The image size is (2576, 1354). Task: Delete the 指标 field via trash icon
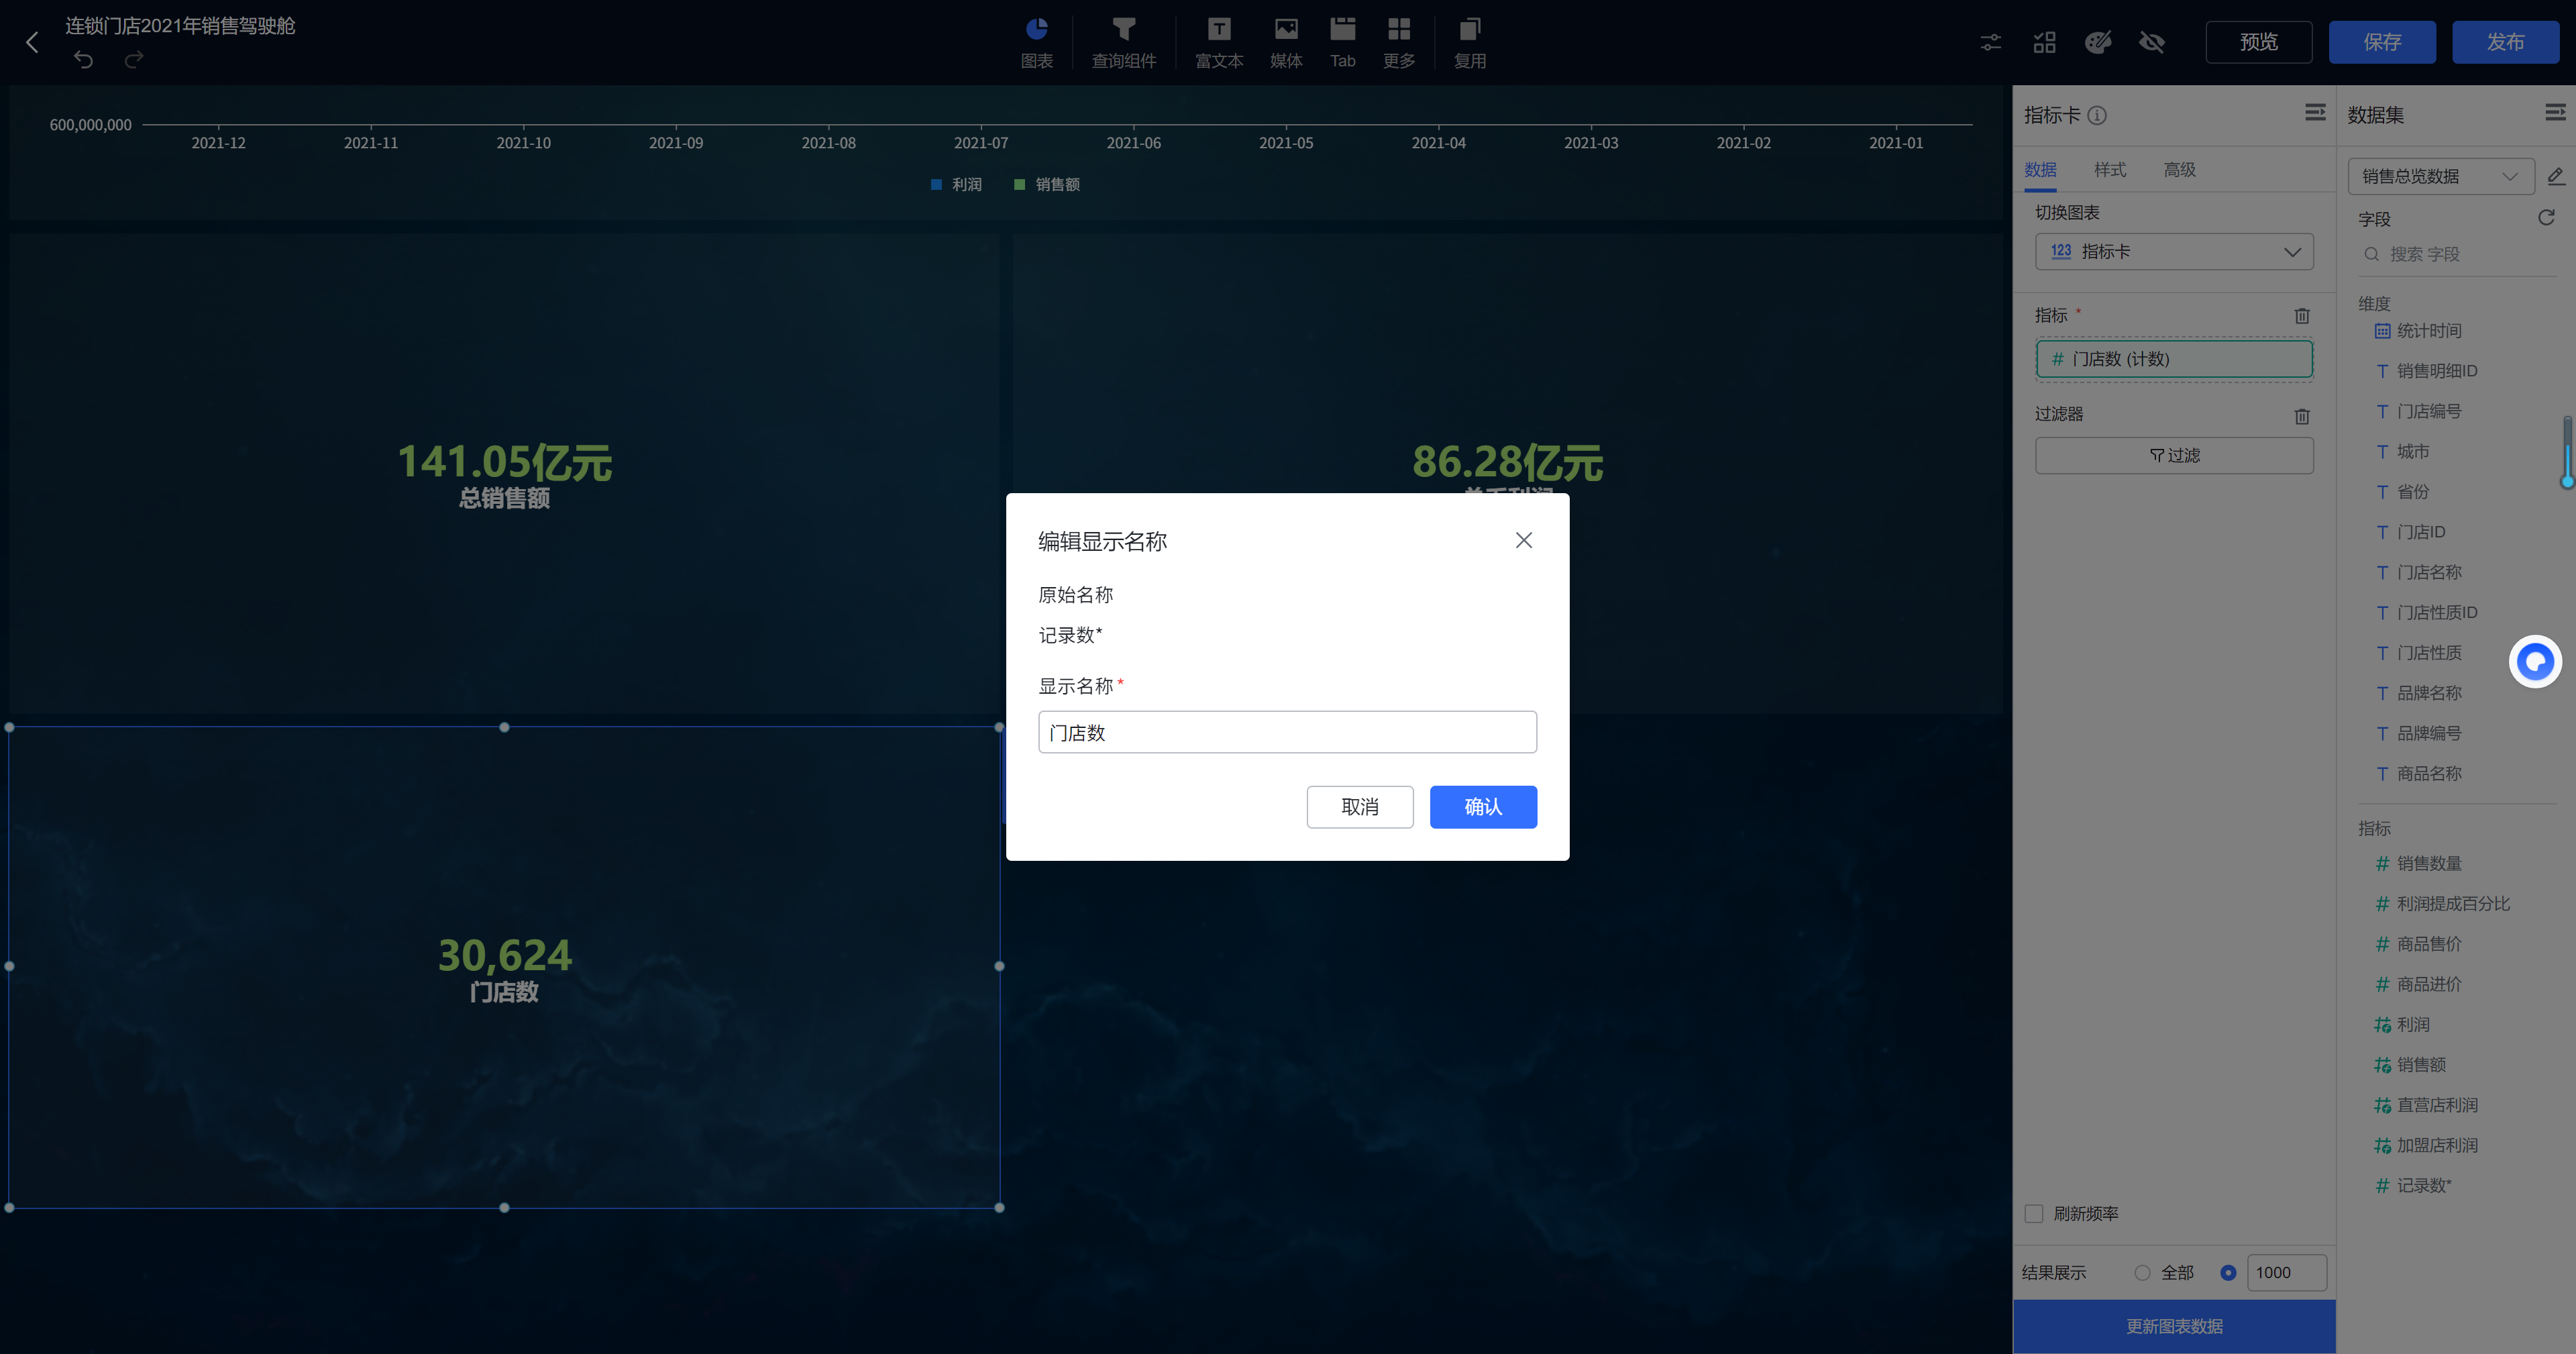click(x=2301, y=316)
